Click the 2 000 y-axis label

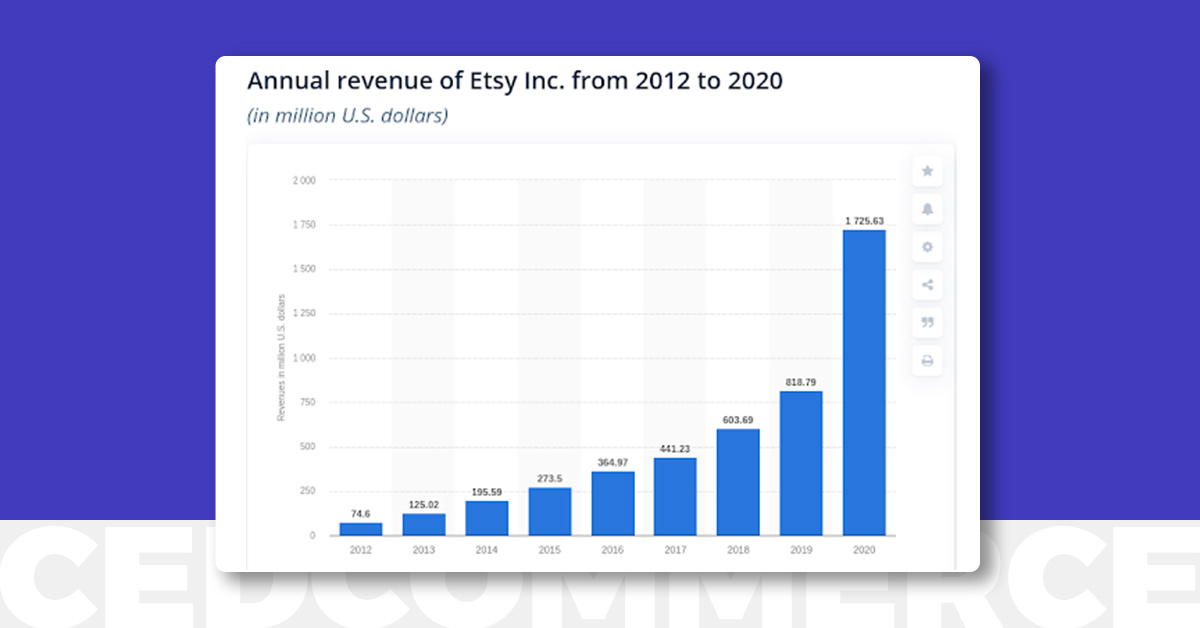[304, 181]
